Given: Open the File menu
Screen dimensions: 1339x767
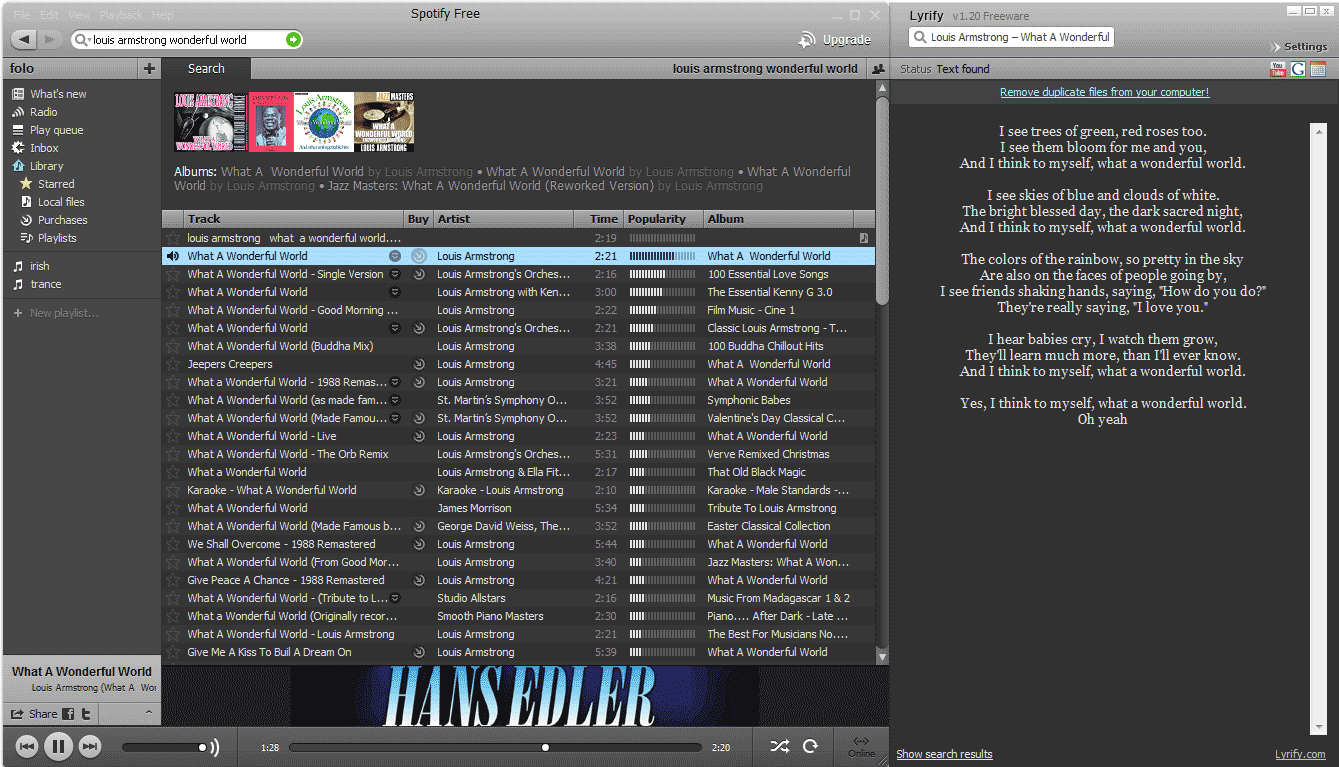Looking at the screenshot, I should coord(22,15).
